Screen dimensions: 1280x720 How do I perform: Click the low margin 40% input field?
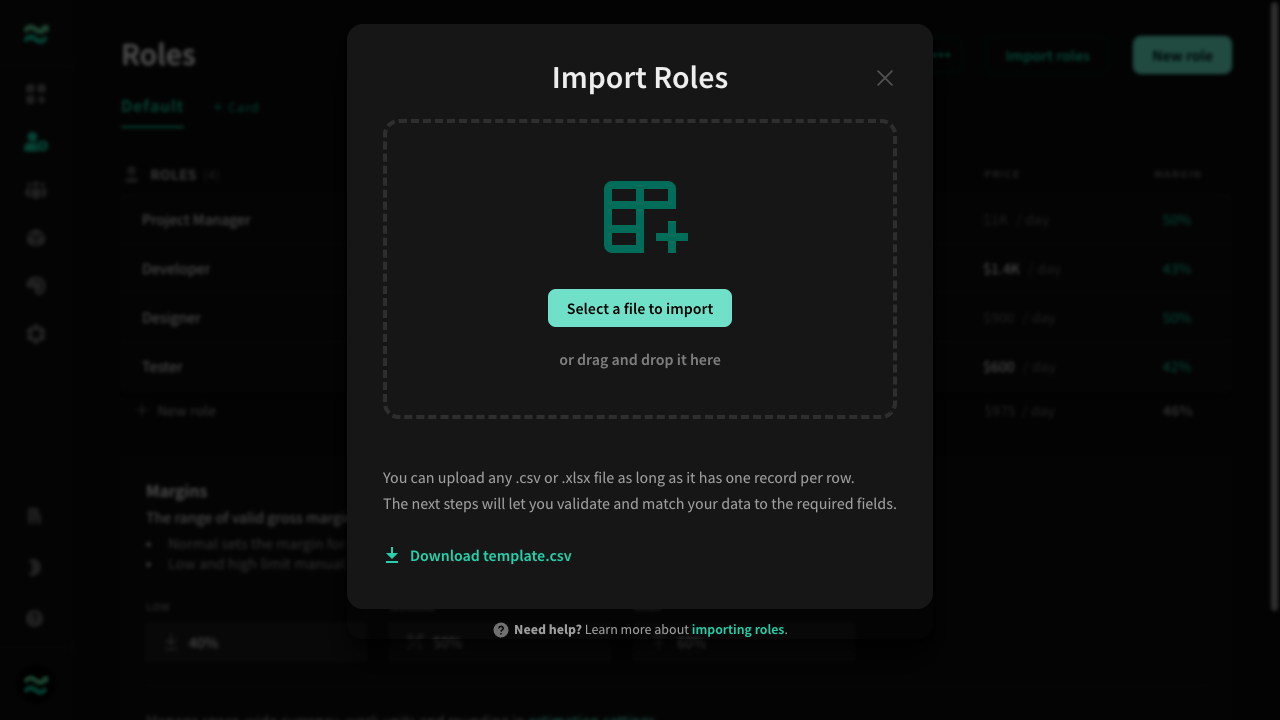click(x=255, y=643)
